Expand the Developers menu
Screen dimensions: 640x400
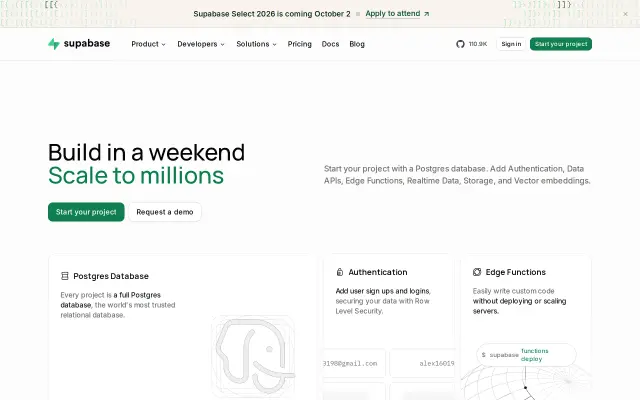point(201,44)
